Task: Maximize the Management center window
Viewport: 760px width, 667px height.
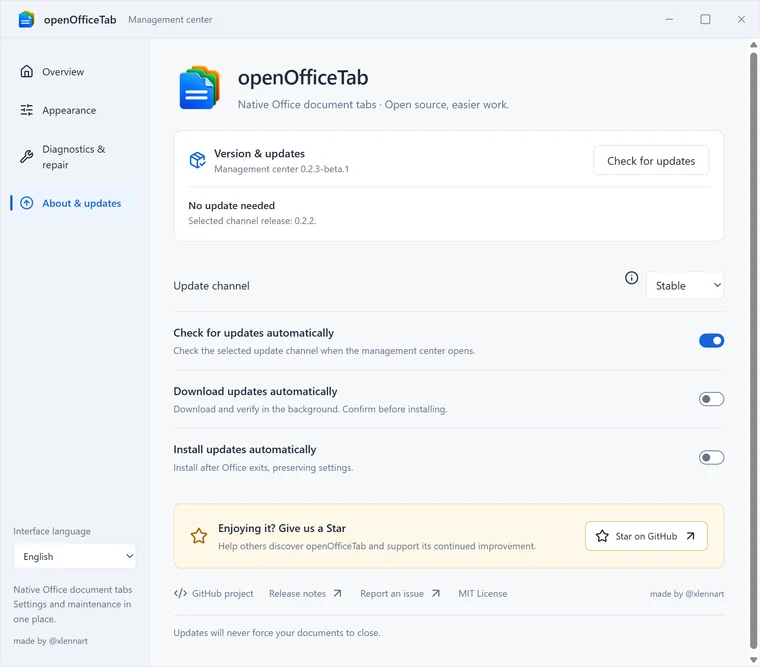Action: click(705, 19)
